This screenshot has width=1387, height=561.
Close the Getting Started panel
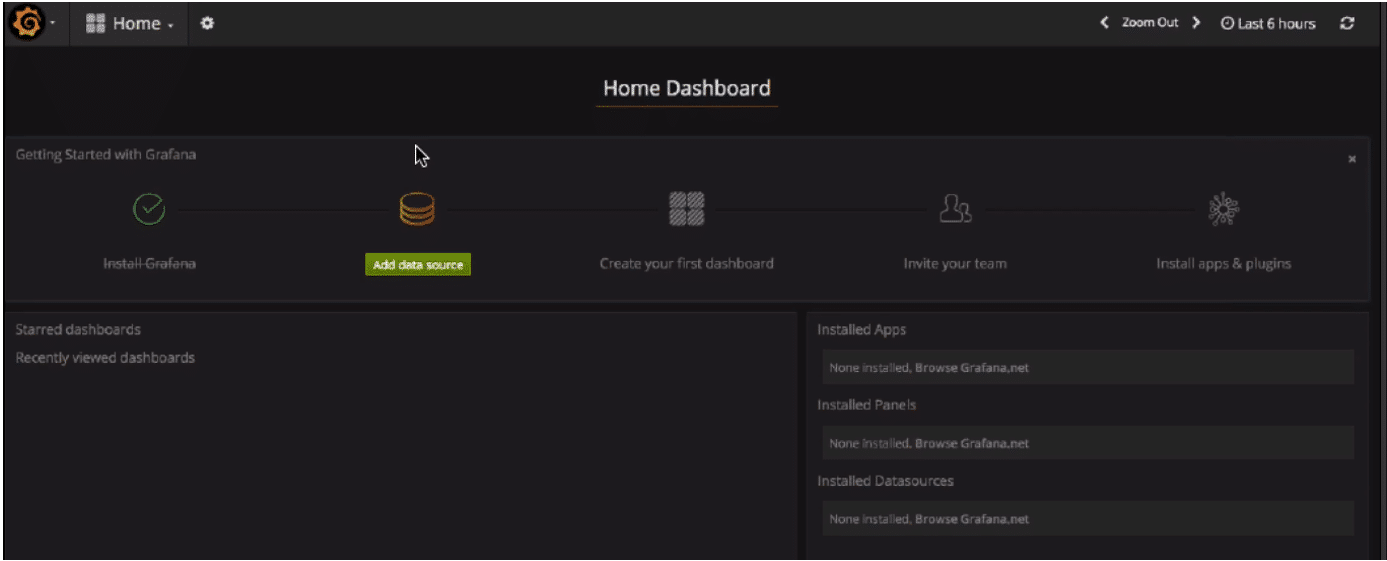click(x=1352, y=159)
